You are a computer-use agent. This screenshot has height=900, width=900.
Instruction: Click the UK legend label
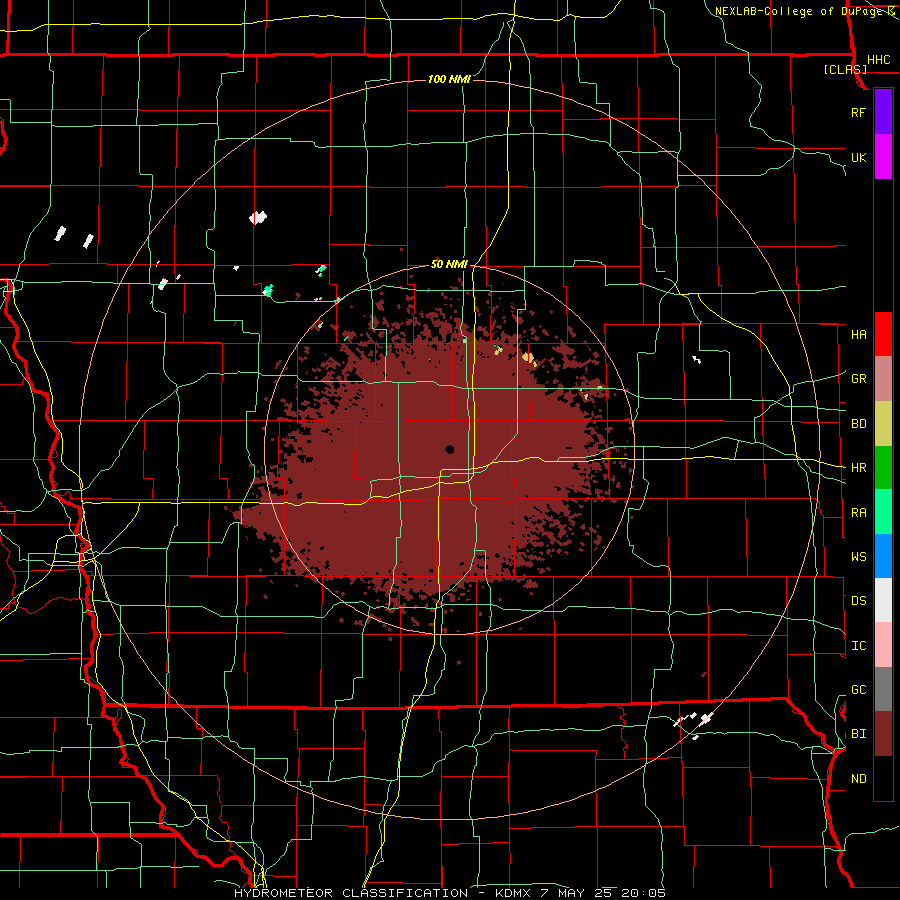click(858, 157)
